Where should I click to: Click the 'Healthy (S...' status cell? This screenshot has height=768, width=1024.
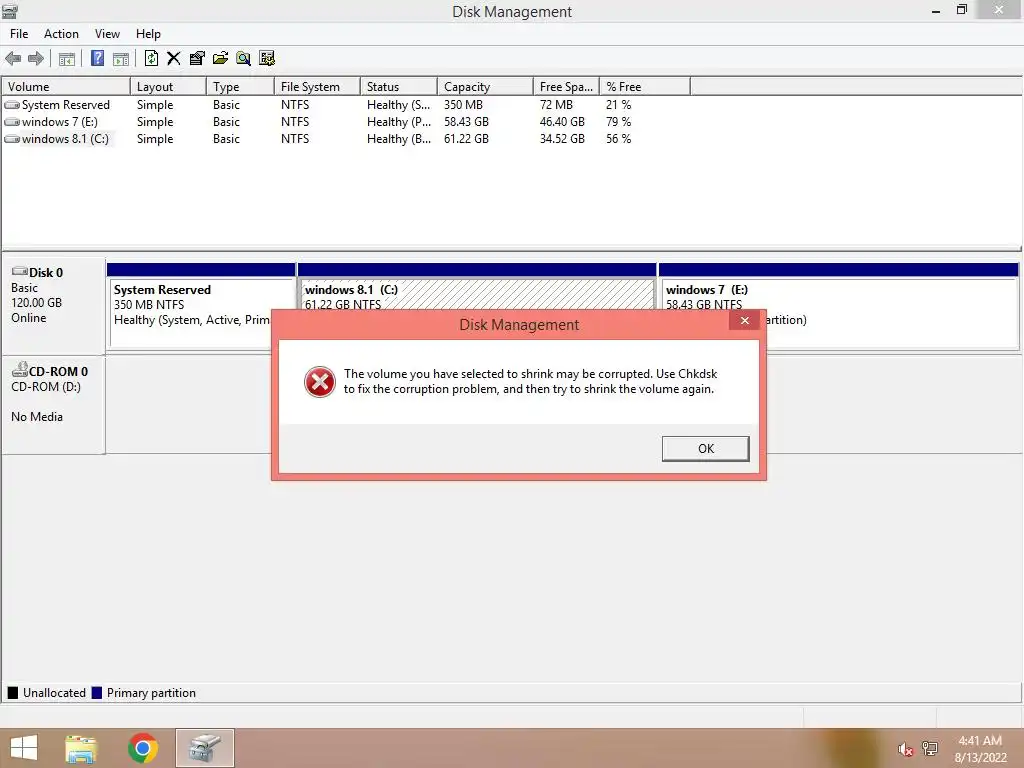(x=398, y=104)
